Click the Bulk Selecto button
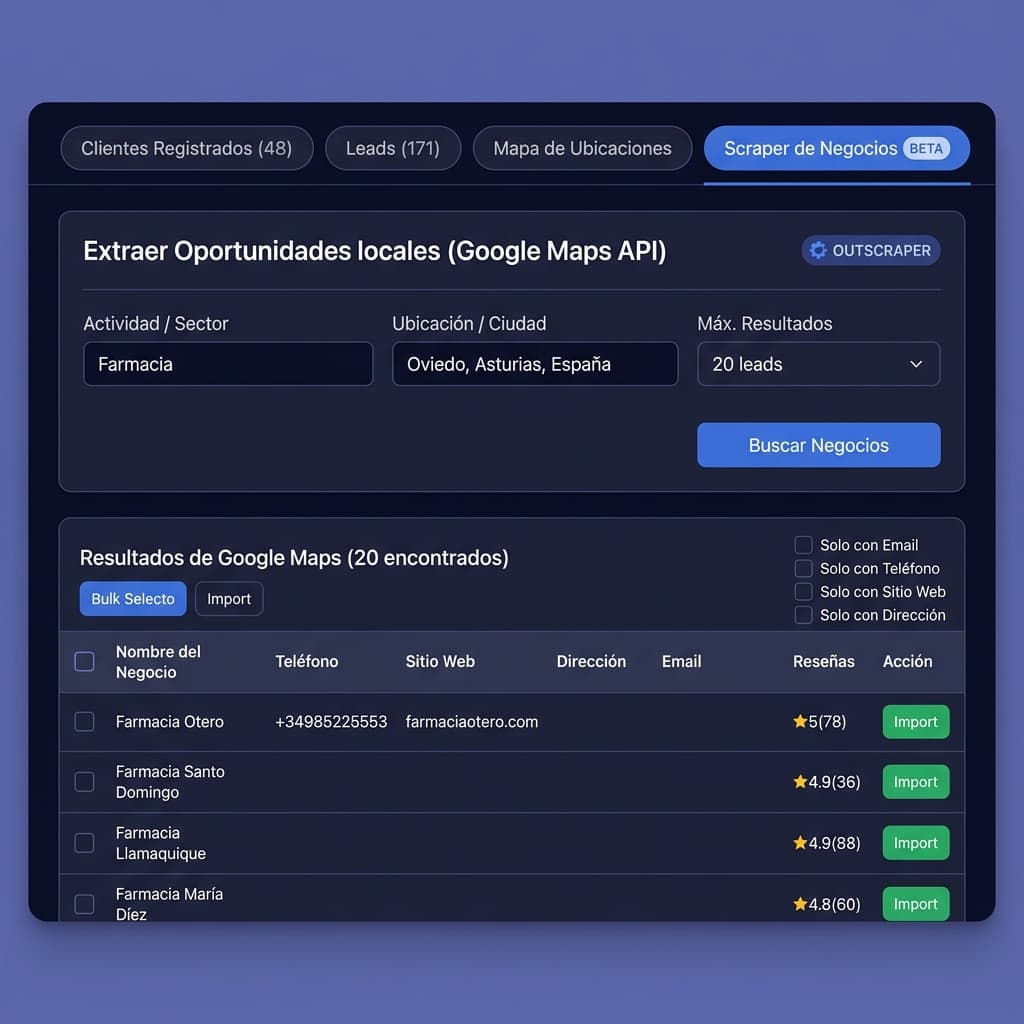This screenshot has height=1024, width=1024. (133, 599)
